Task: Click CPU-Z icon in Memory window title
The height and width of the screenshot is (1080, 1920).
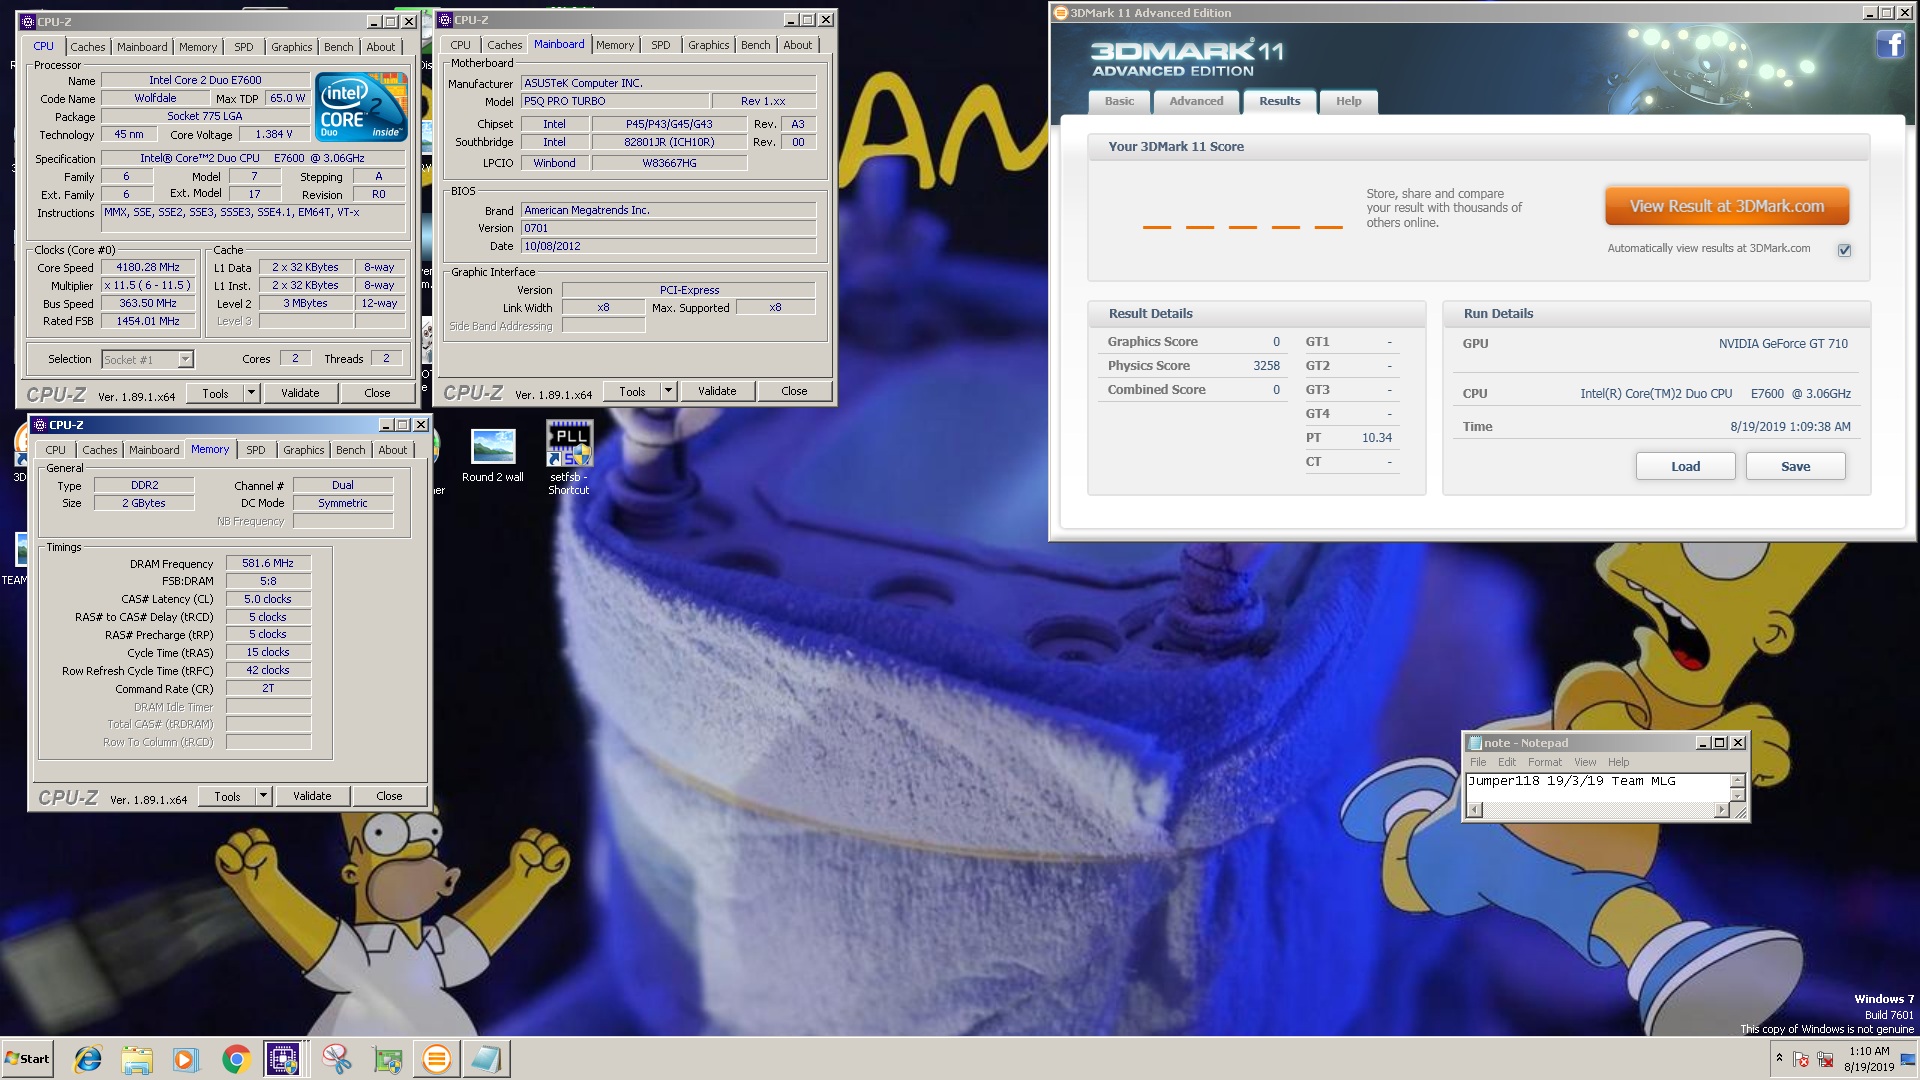Action: click(x=40, y=425)
